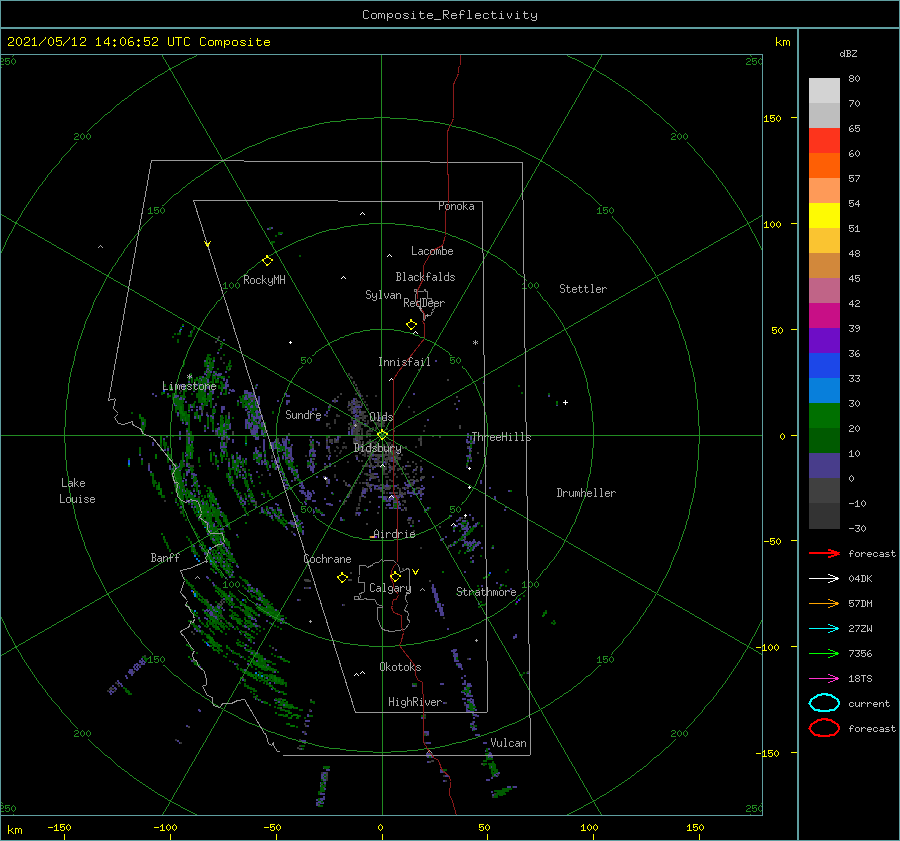Click the Stettler city label

(x=583, y=289)
